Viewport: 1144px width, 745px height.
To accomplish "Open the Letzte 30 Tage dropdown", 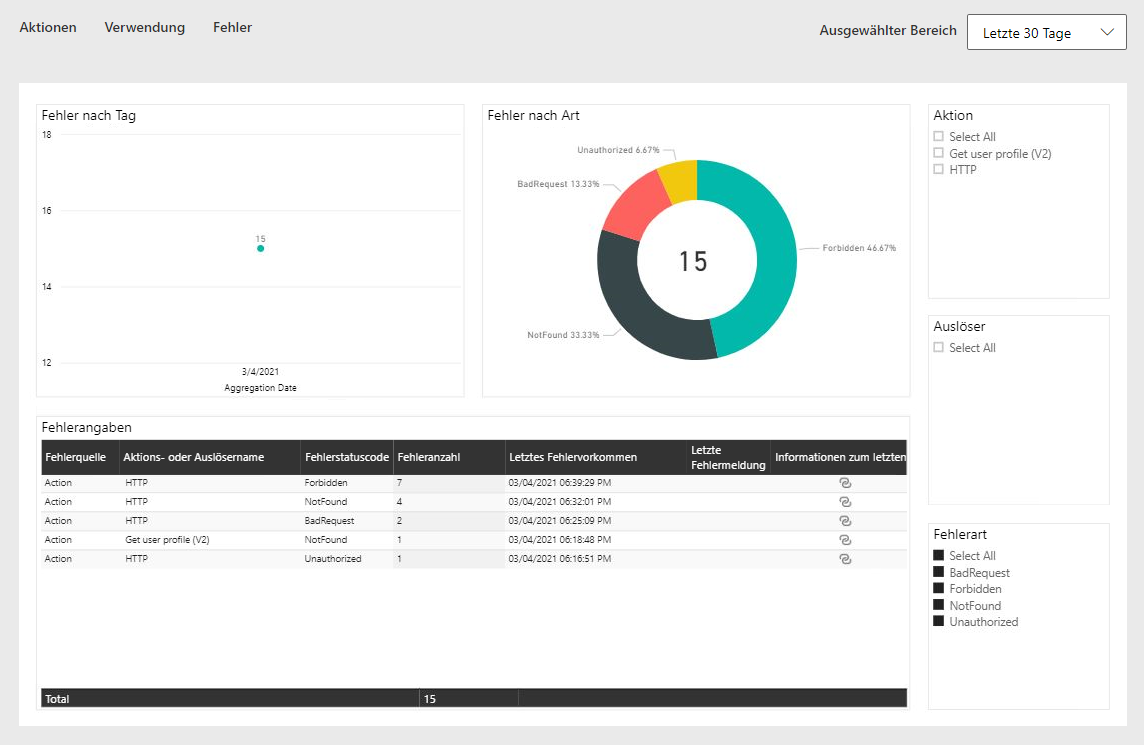I will 1046,33.
